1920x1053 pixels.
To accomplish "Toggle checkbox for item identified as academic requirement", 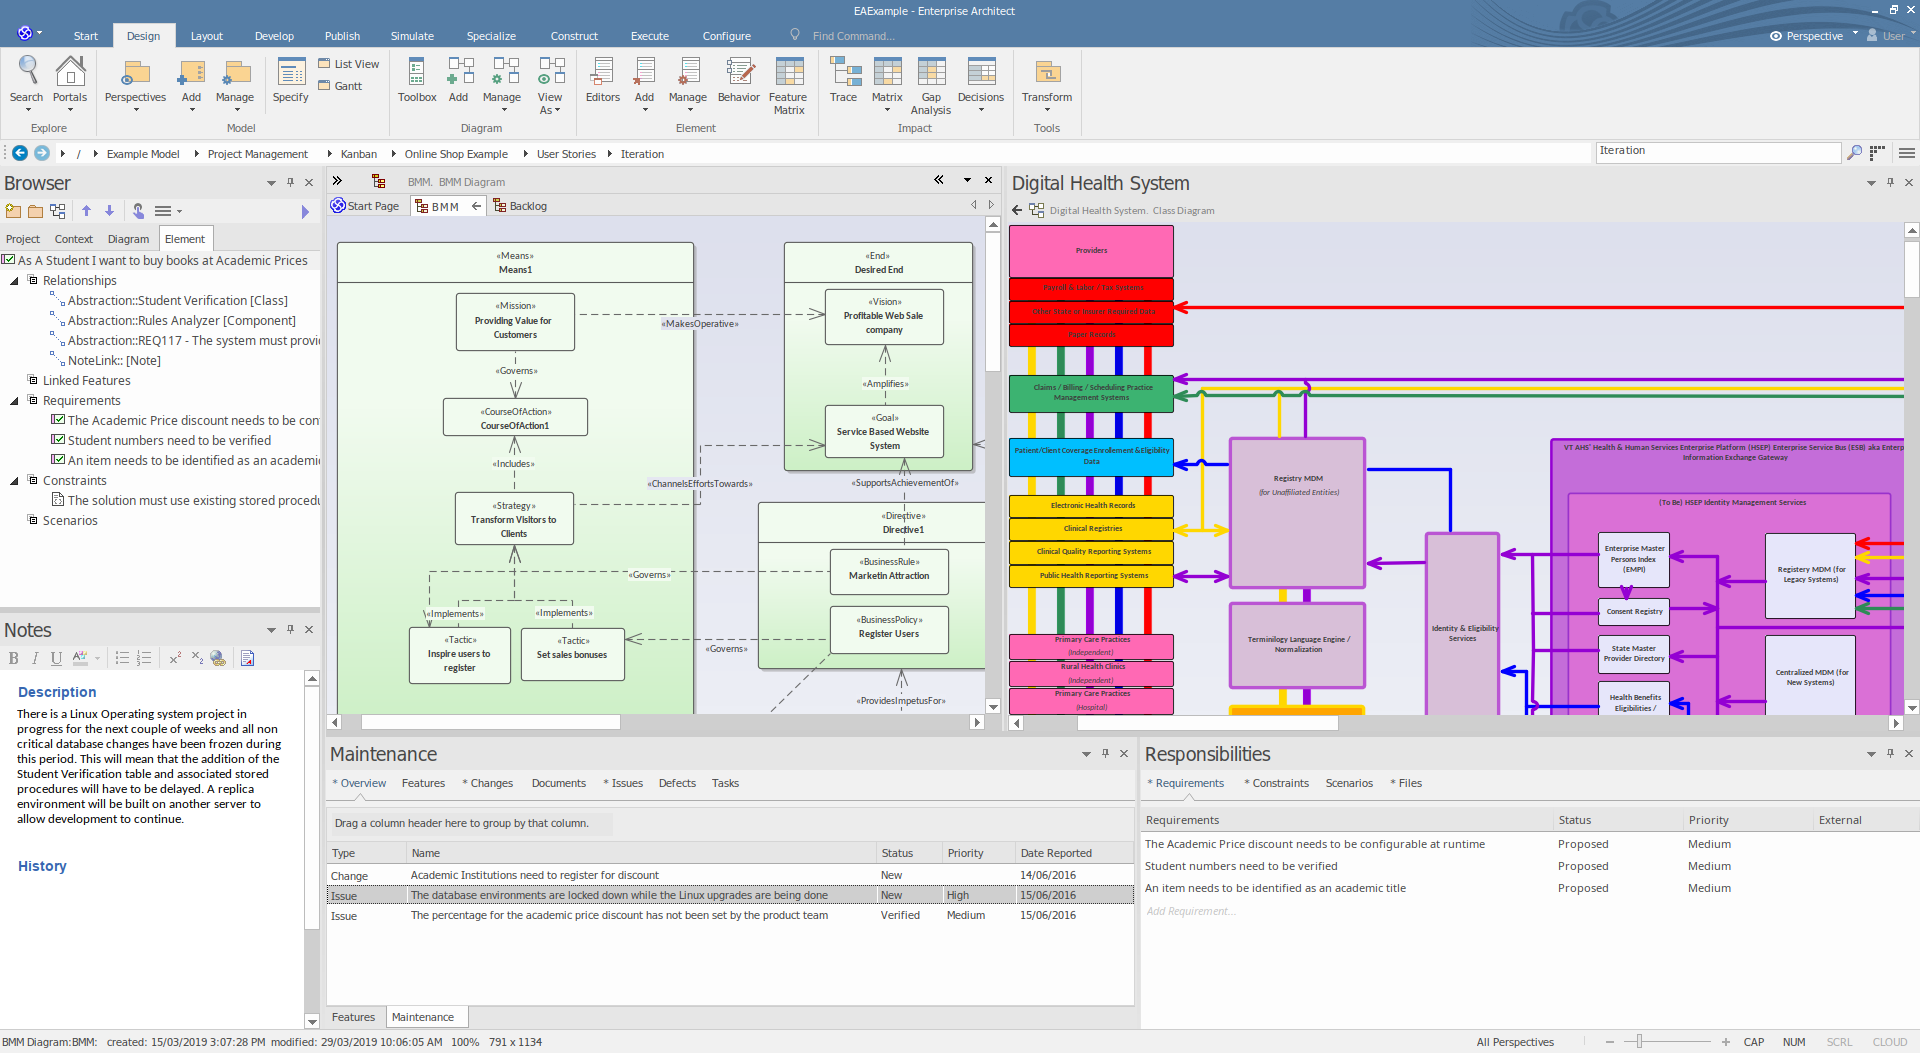I will pyautogui.click(x=58, y=460).
